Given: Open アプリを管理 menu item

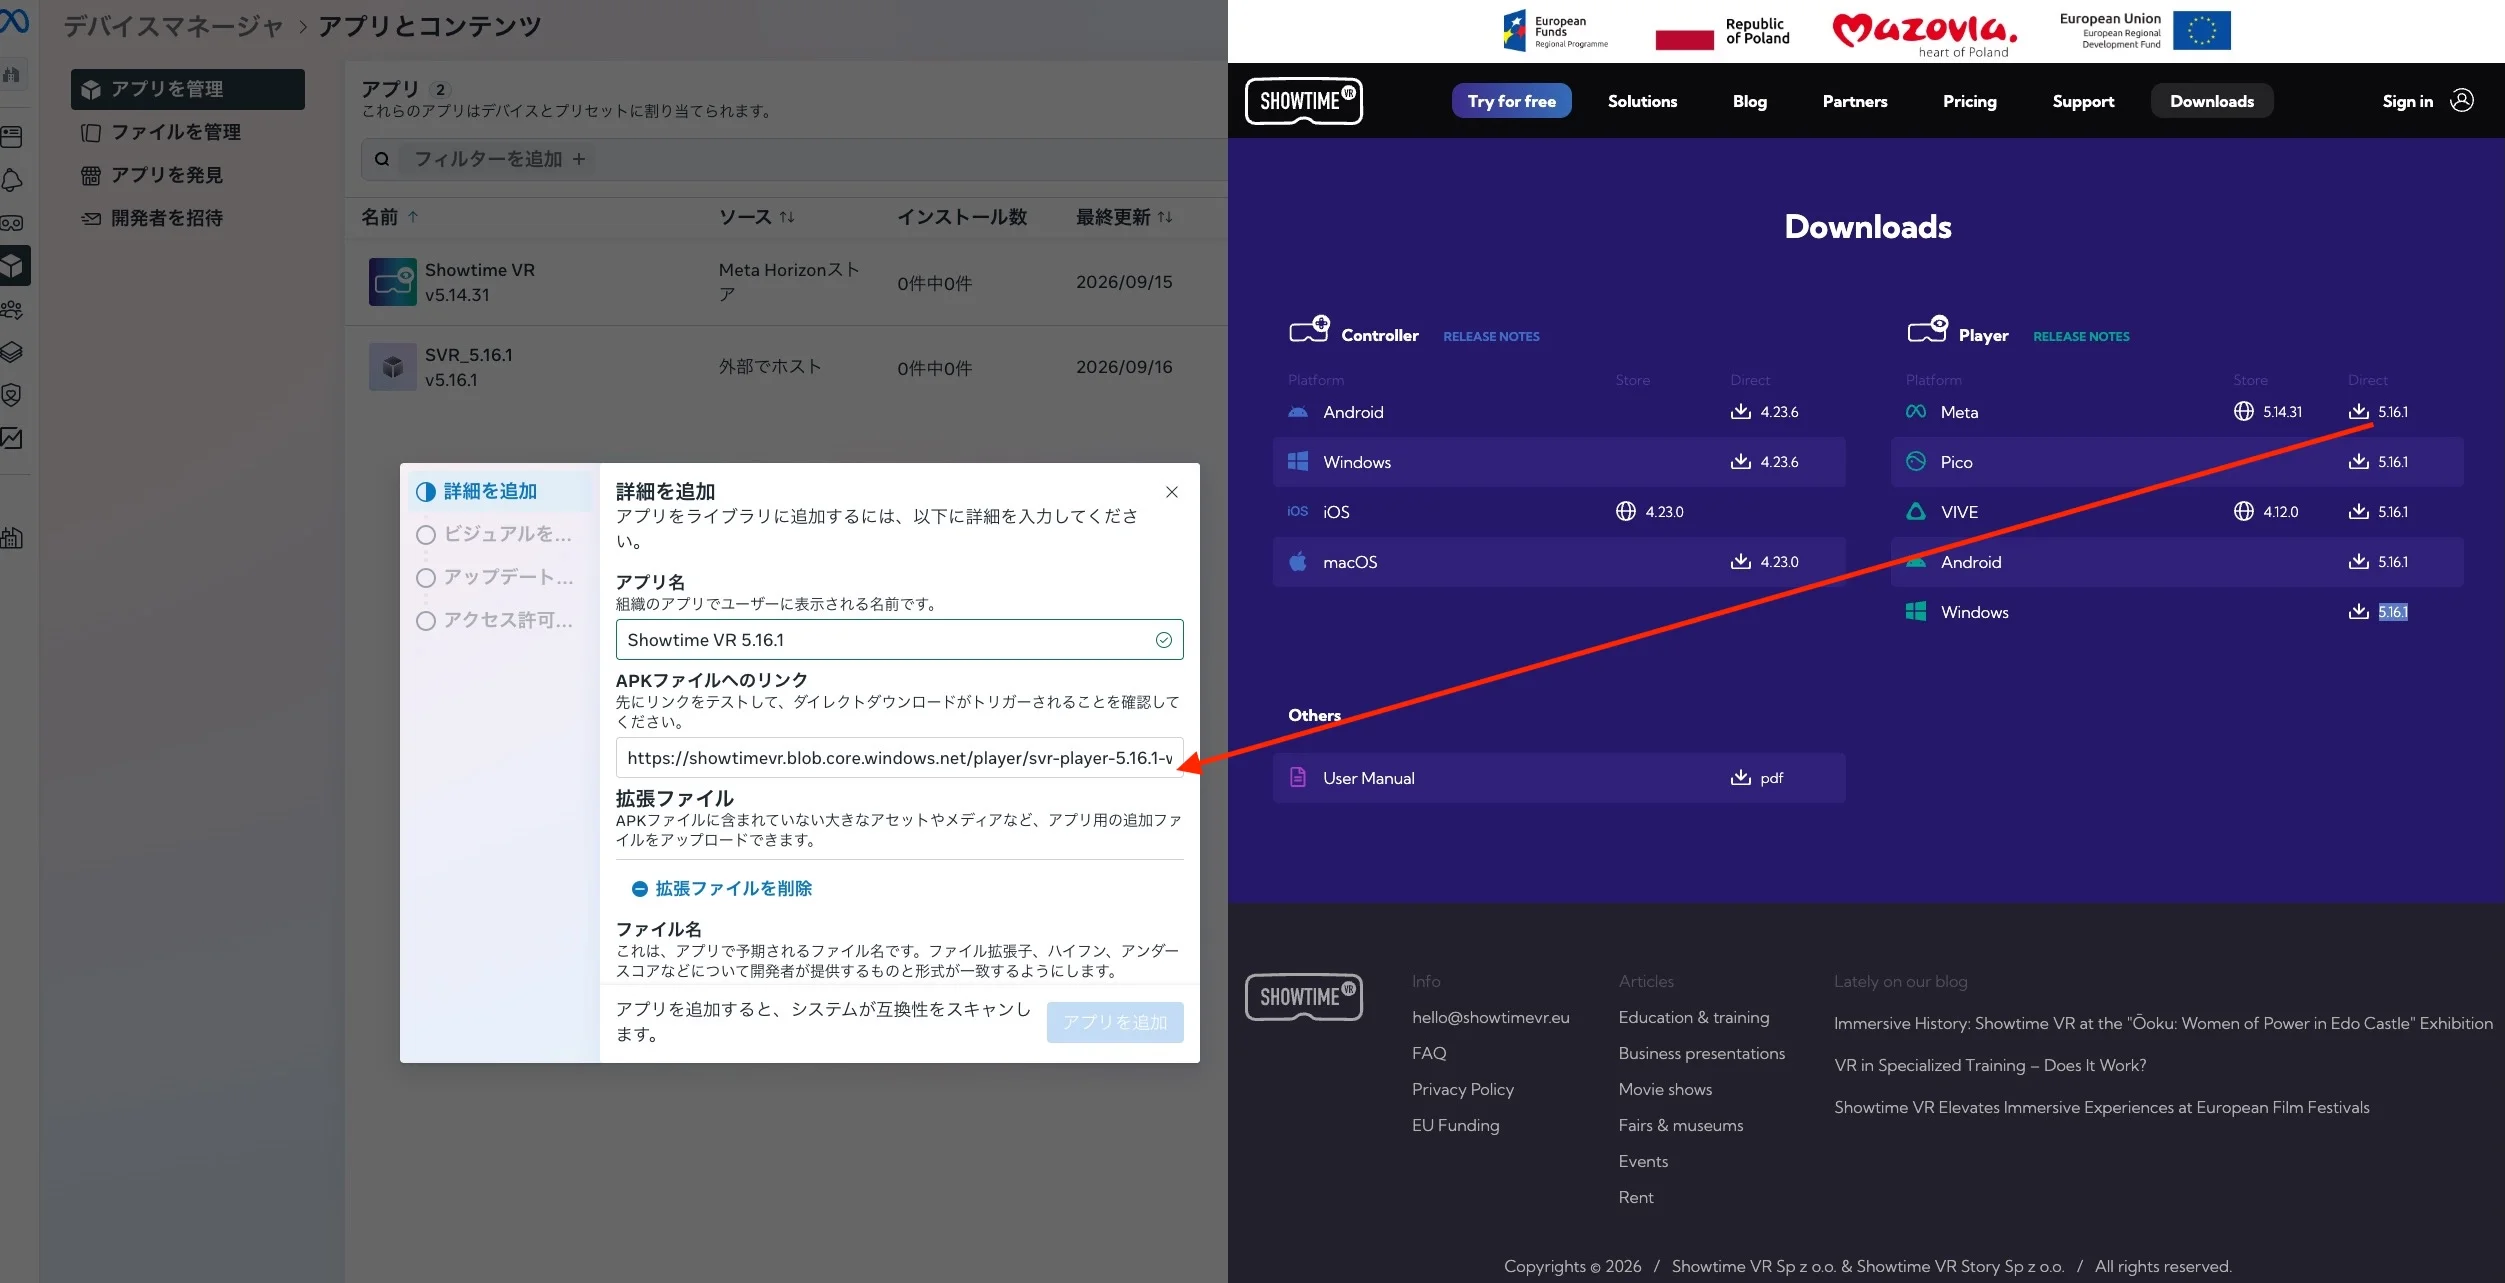Looking at the screenshot, I should point(187,89).
